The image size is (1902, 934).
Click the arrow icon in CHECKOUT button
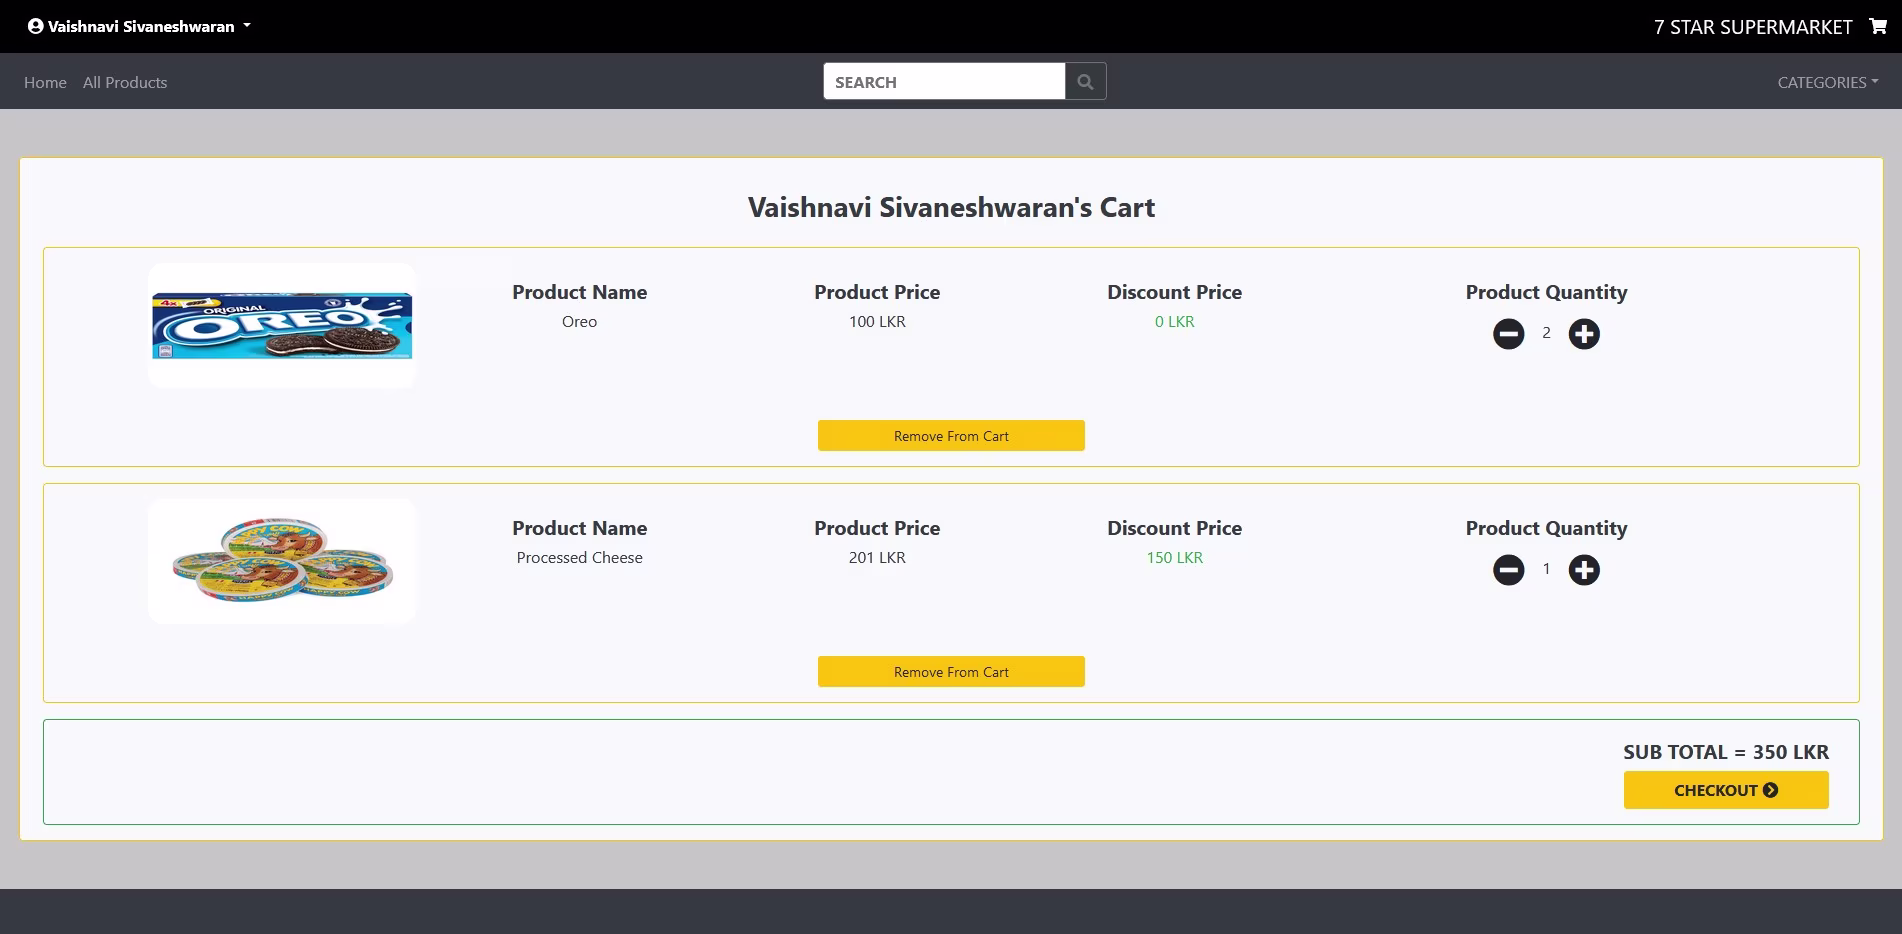click(1770, 790)
